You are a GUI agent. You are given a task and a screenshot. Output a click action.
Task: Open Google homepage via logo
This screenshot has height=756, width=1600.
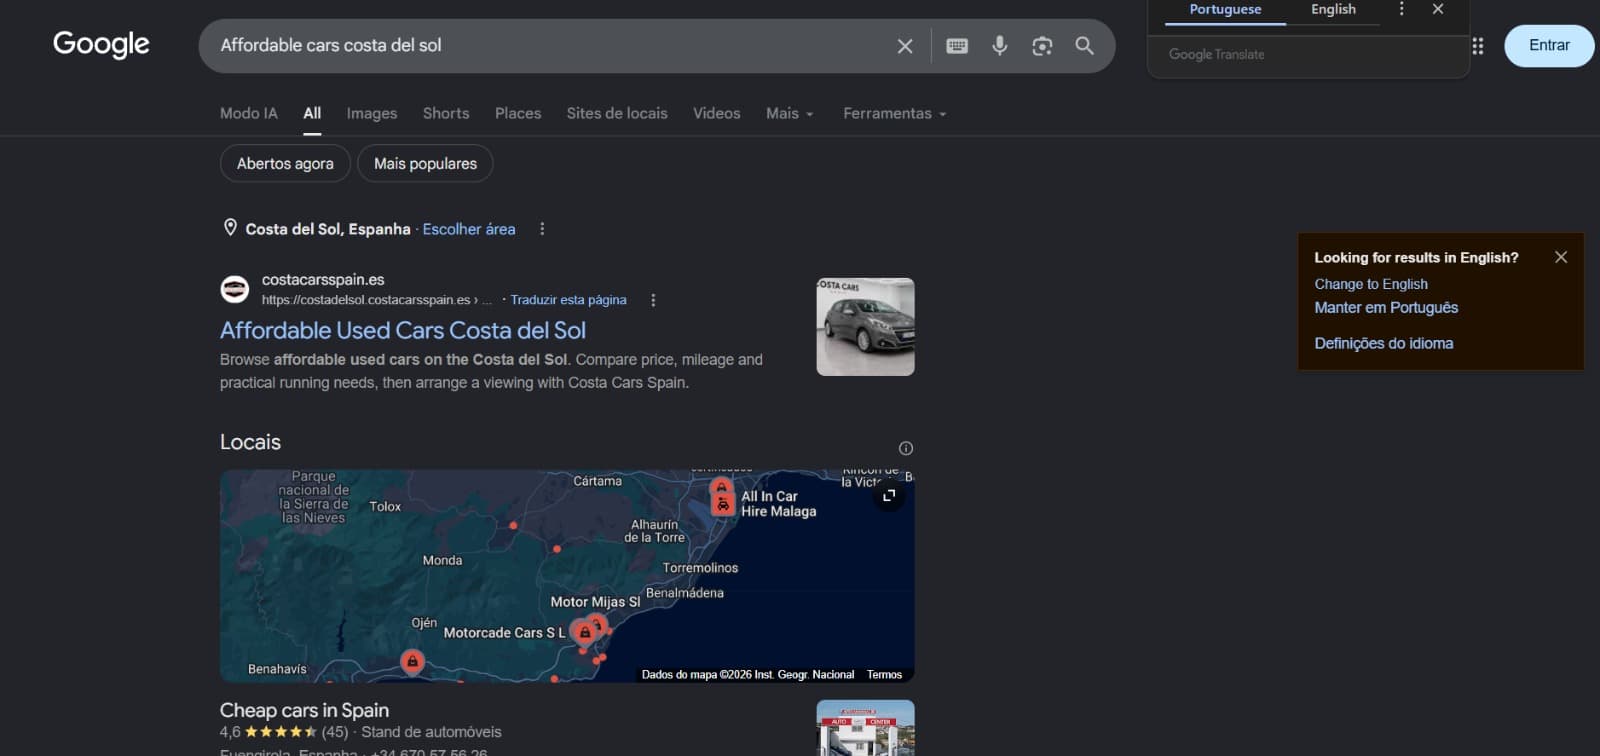click(101, 45)
